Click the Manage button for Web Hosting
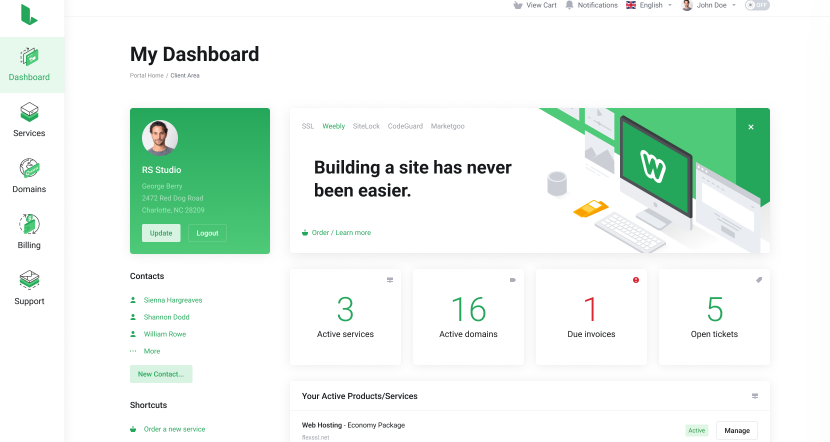 736,430
